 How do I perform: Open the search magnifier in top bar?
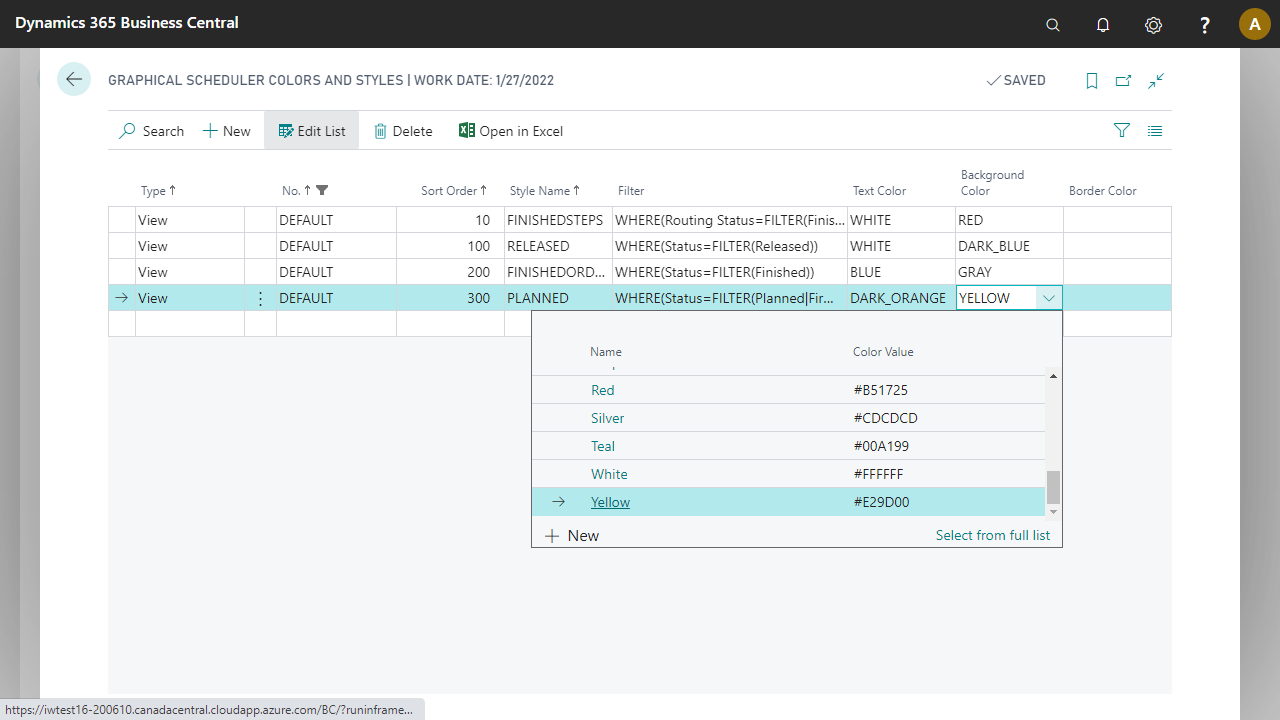1052,25
